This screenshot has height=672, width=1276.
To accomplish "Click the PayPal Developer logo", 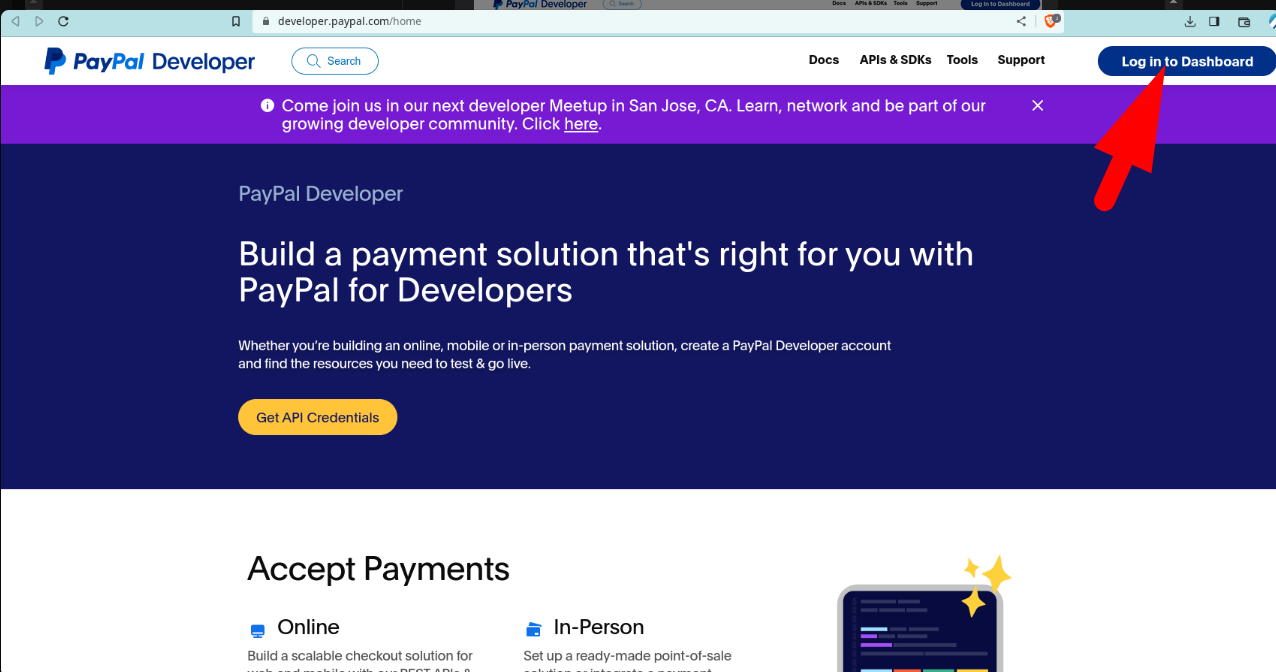I will (148, 61).
